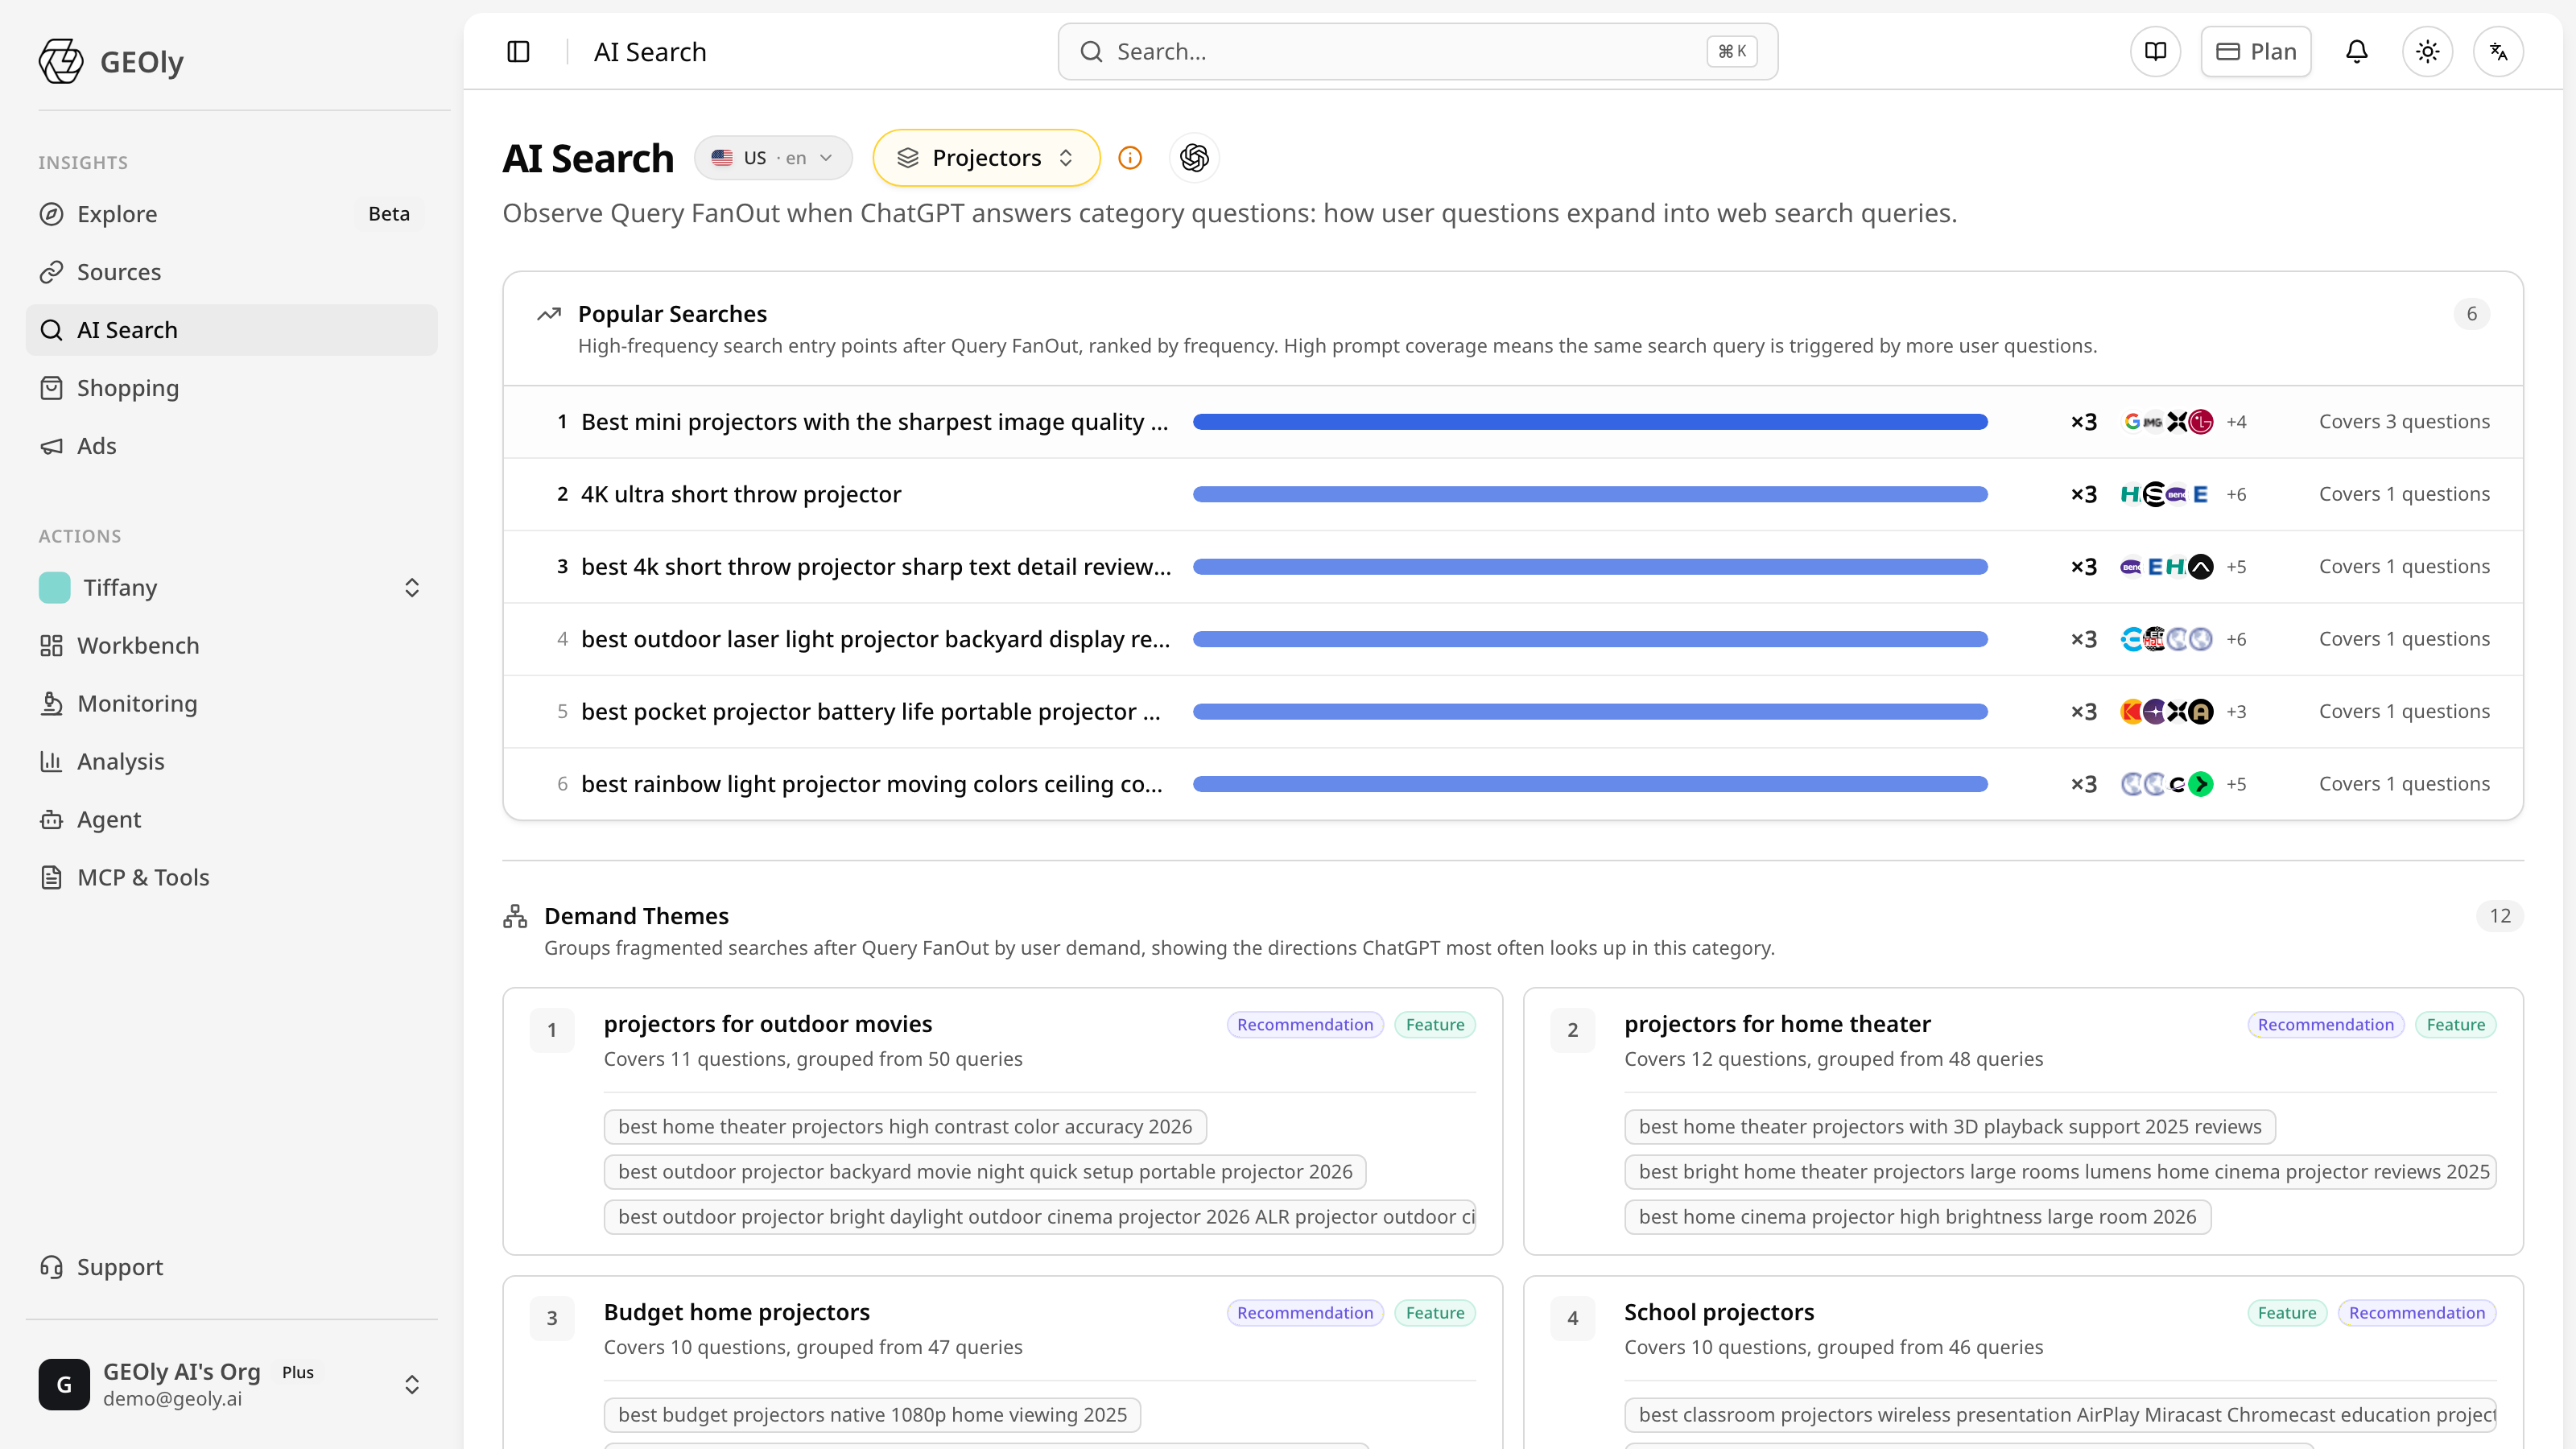Screen dimensions: 2576x1449
Task: Open the documentation book icon
Action: (x=2155, y=51)
